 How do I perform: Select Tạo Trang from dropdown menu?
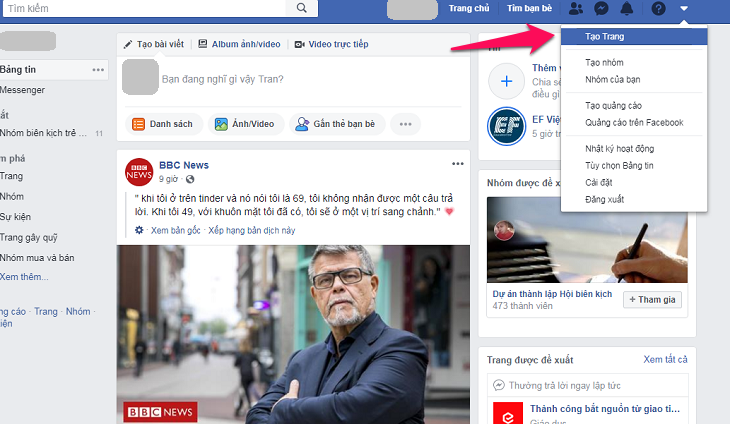[606, 36]
